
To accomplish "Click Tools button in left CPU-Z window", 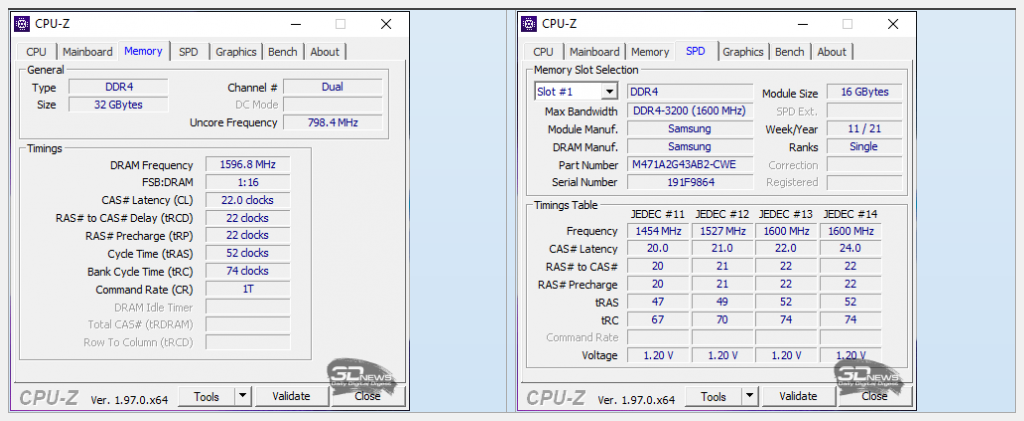I will tap(206, 396).
